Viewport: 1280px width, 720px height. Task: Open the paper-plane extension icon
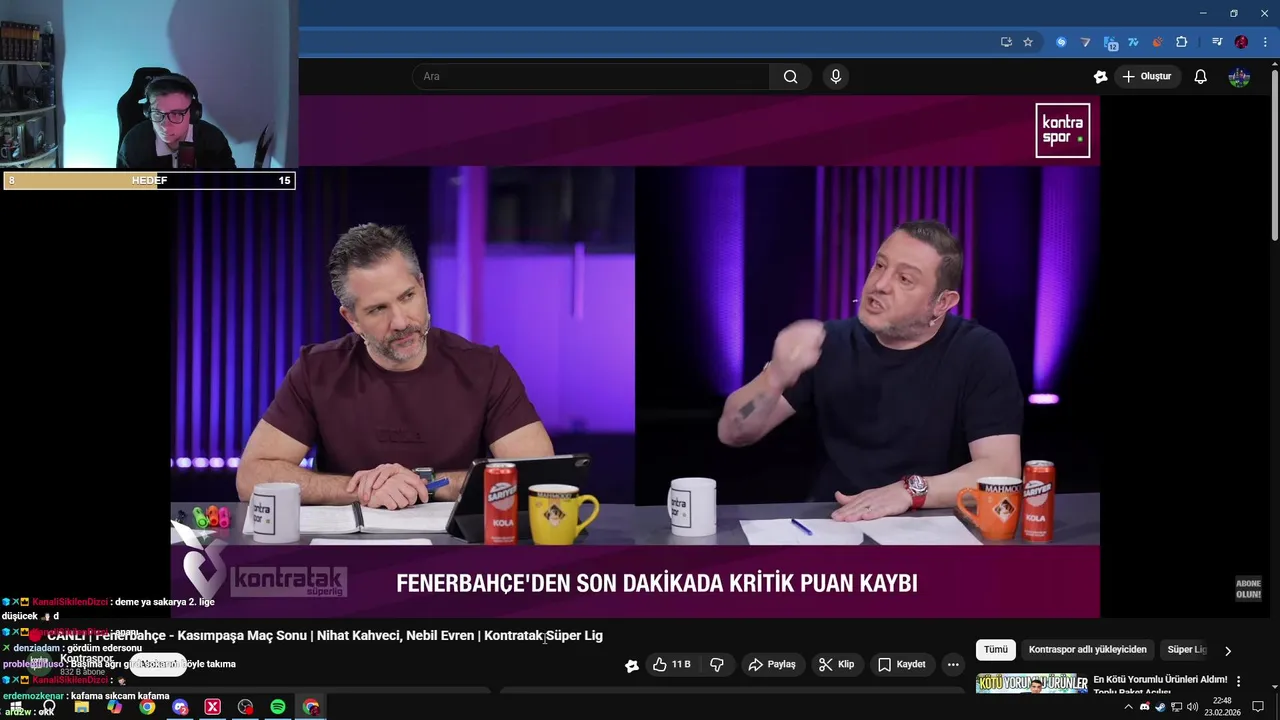pos(1085,42)
